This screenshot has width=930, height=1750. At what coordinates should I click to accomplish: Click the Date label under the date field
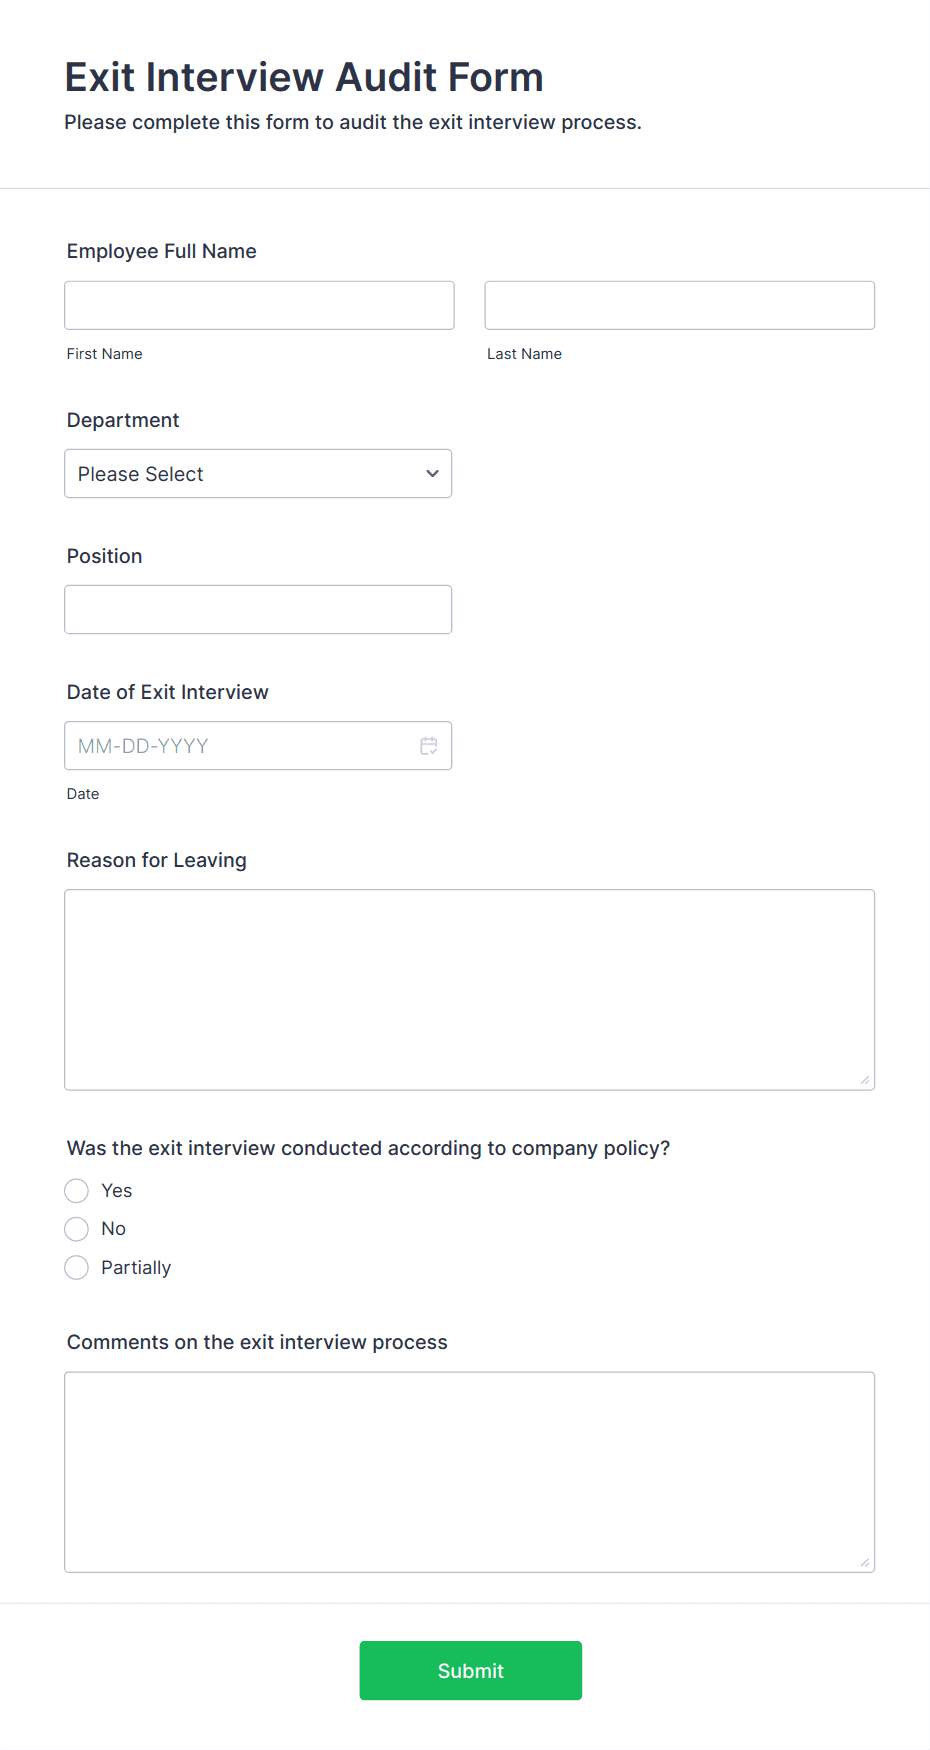click(x=82, y=793)
